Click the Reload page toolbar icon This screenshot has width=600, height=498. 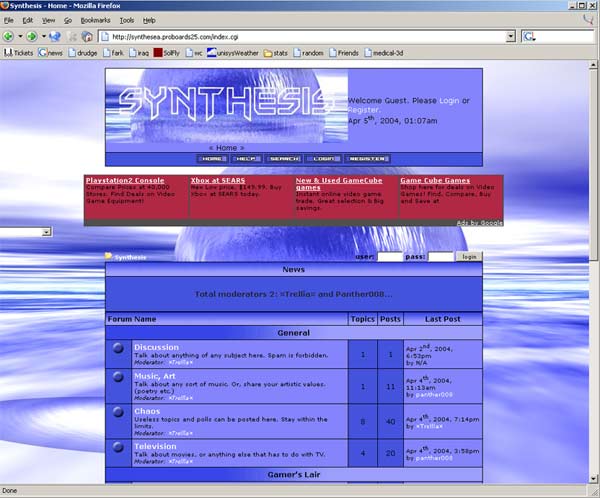[x=56, y=36]
